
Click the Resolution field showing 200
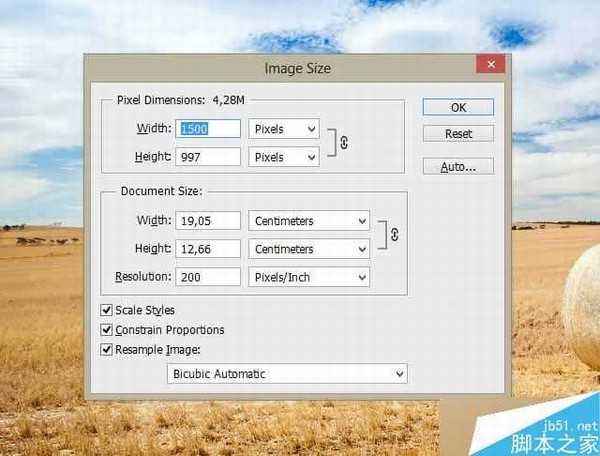point(209,277)
